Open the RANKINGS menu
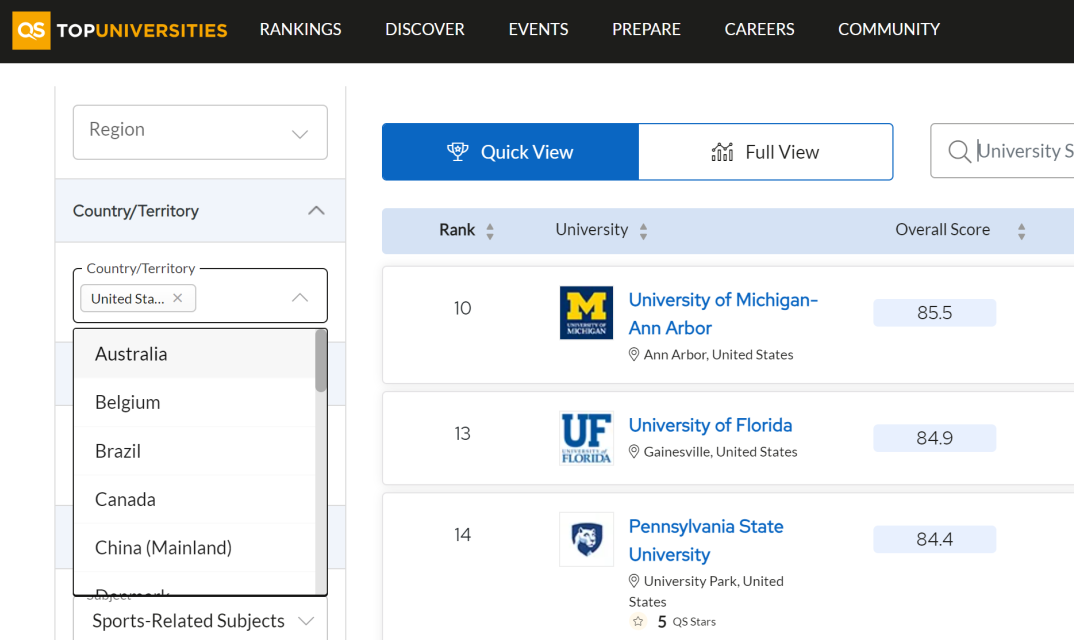Image resolution: width=1074 pixels, height=640 pixels. tap(300, 29)
